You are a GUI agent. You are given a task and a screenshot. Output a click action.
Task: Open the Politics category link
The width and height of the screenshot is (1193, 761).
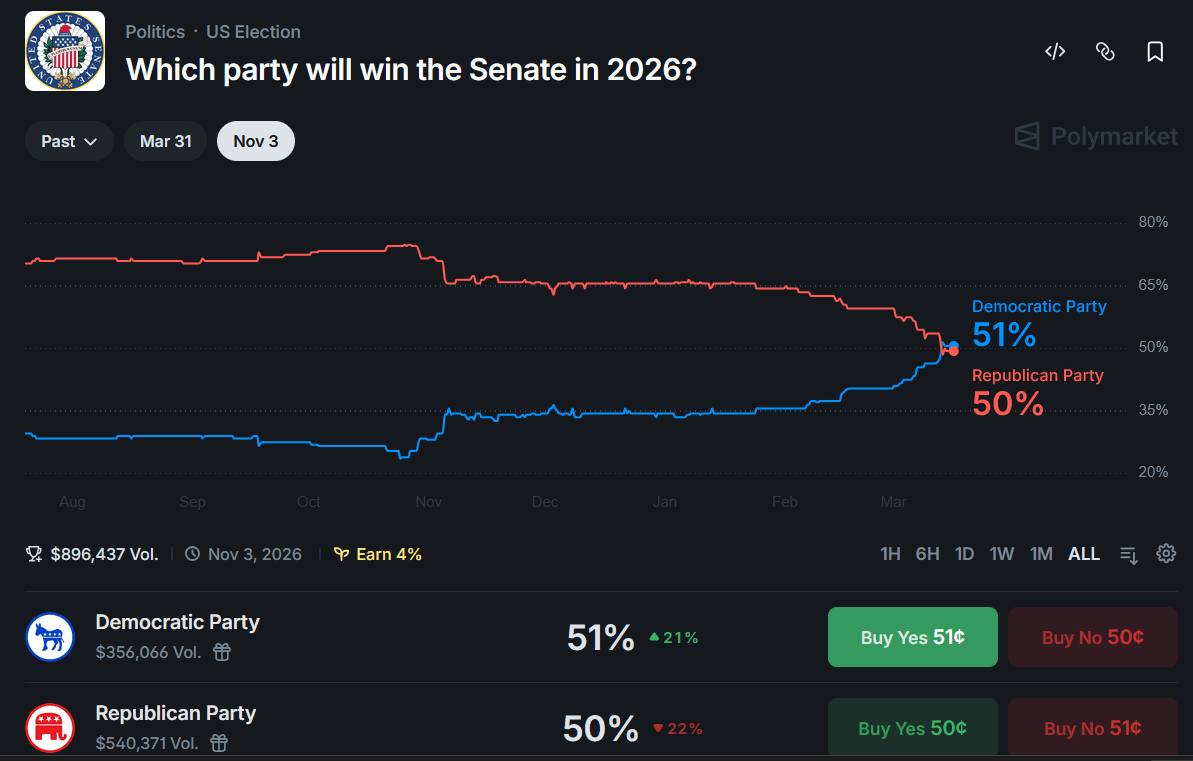[x=155, y=32]
